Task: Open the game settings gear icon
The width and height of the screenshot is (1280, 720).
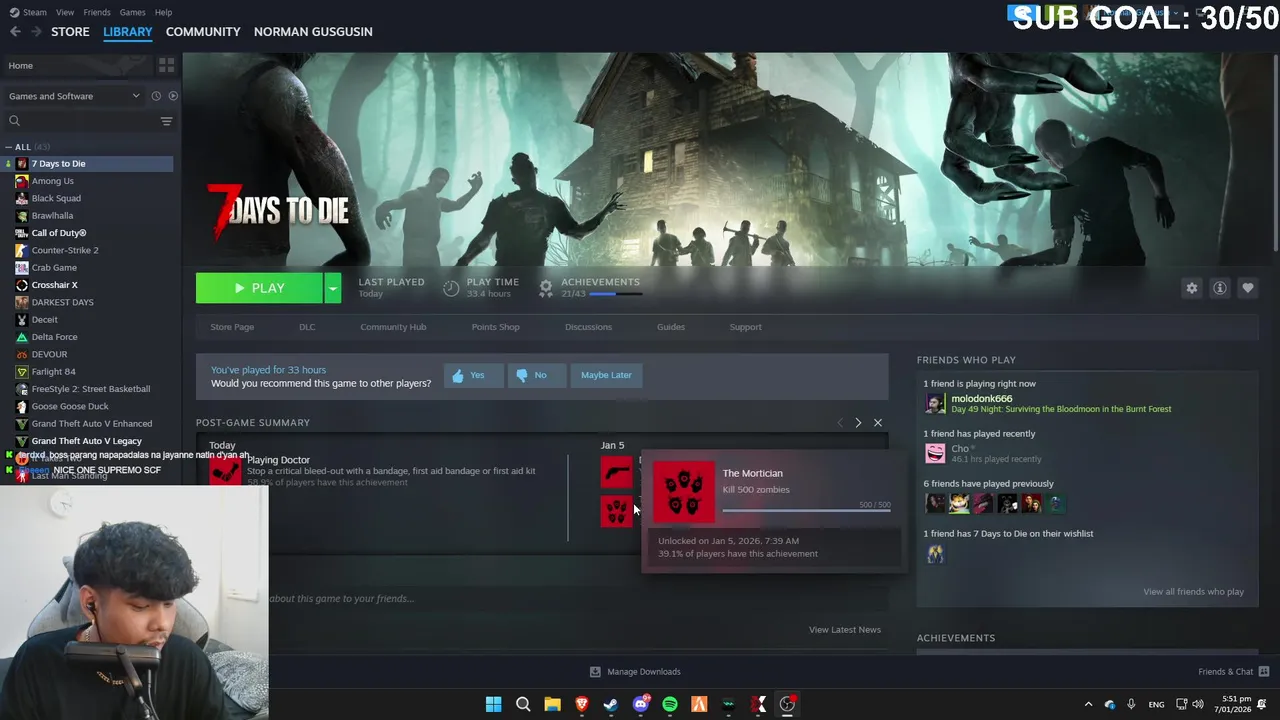Action: click(1191, 288)
